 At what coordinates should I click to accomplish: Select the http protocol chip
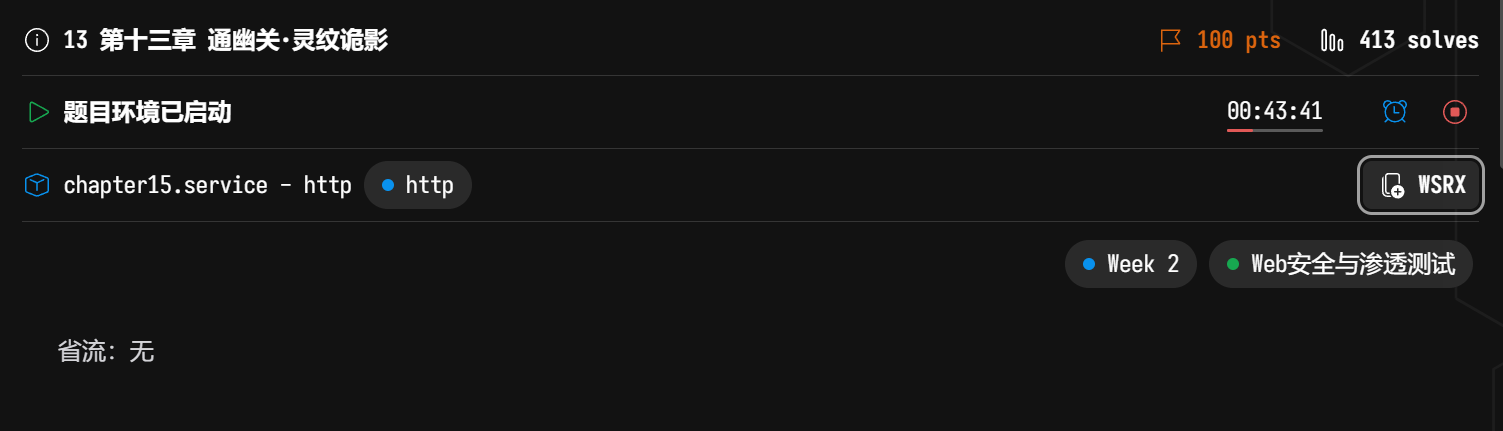click(x=418, y=185)
